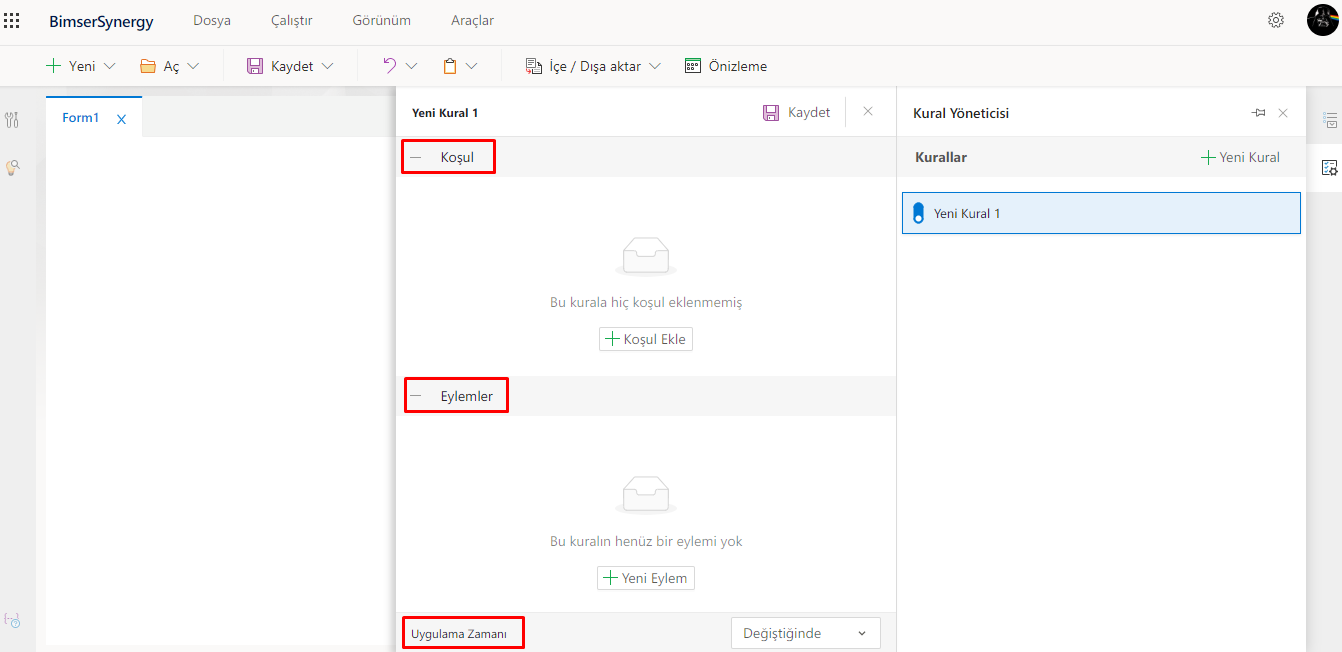1342x652 pixels.
Task: Switch to the Form1 tab
Action: pyautogui.click(x=81, y=118)
